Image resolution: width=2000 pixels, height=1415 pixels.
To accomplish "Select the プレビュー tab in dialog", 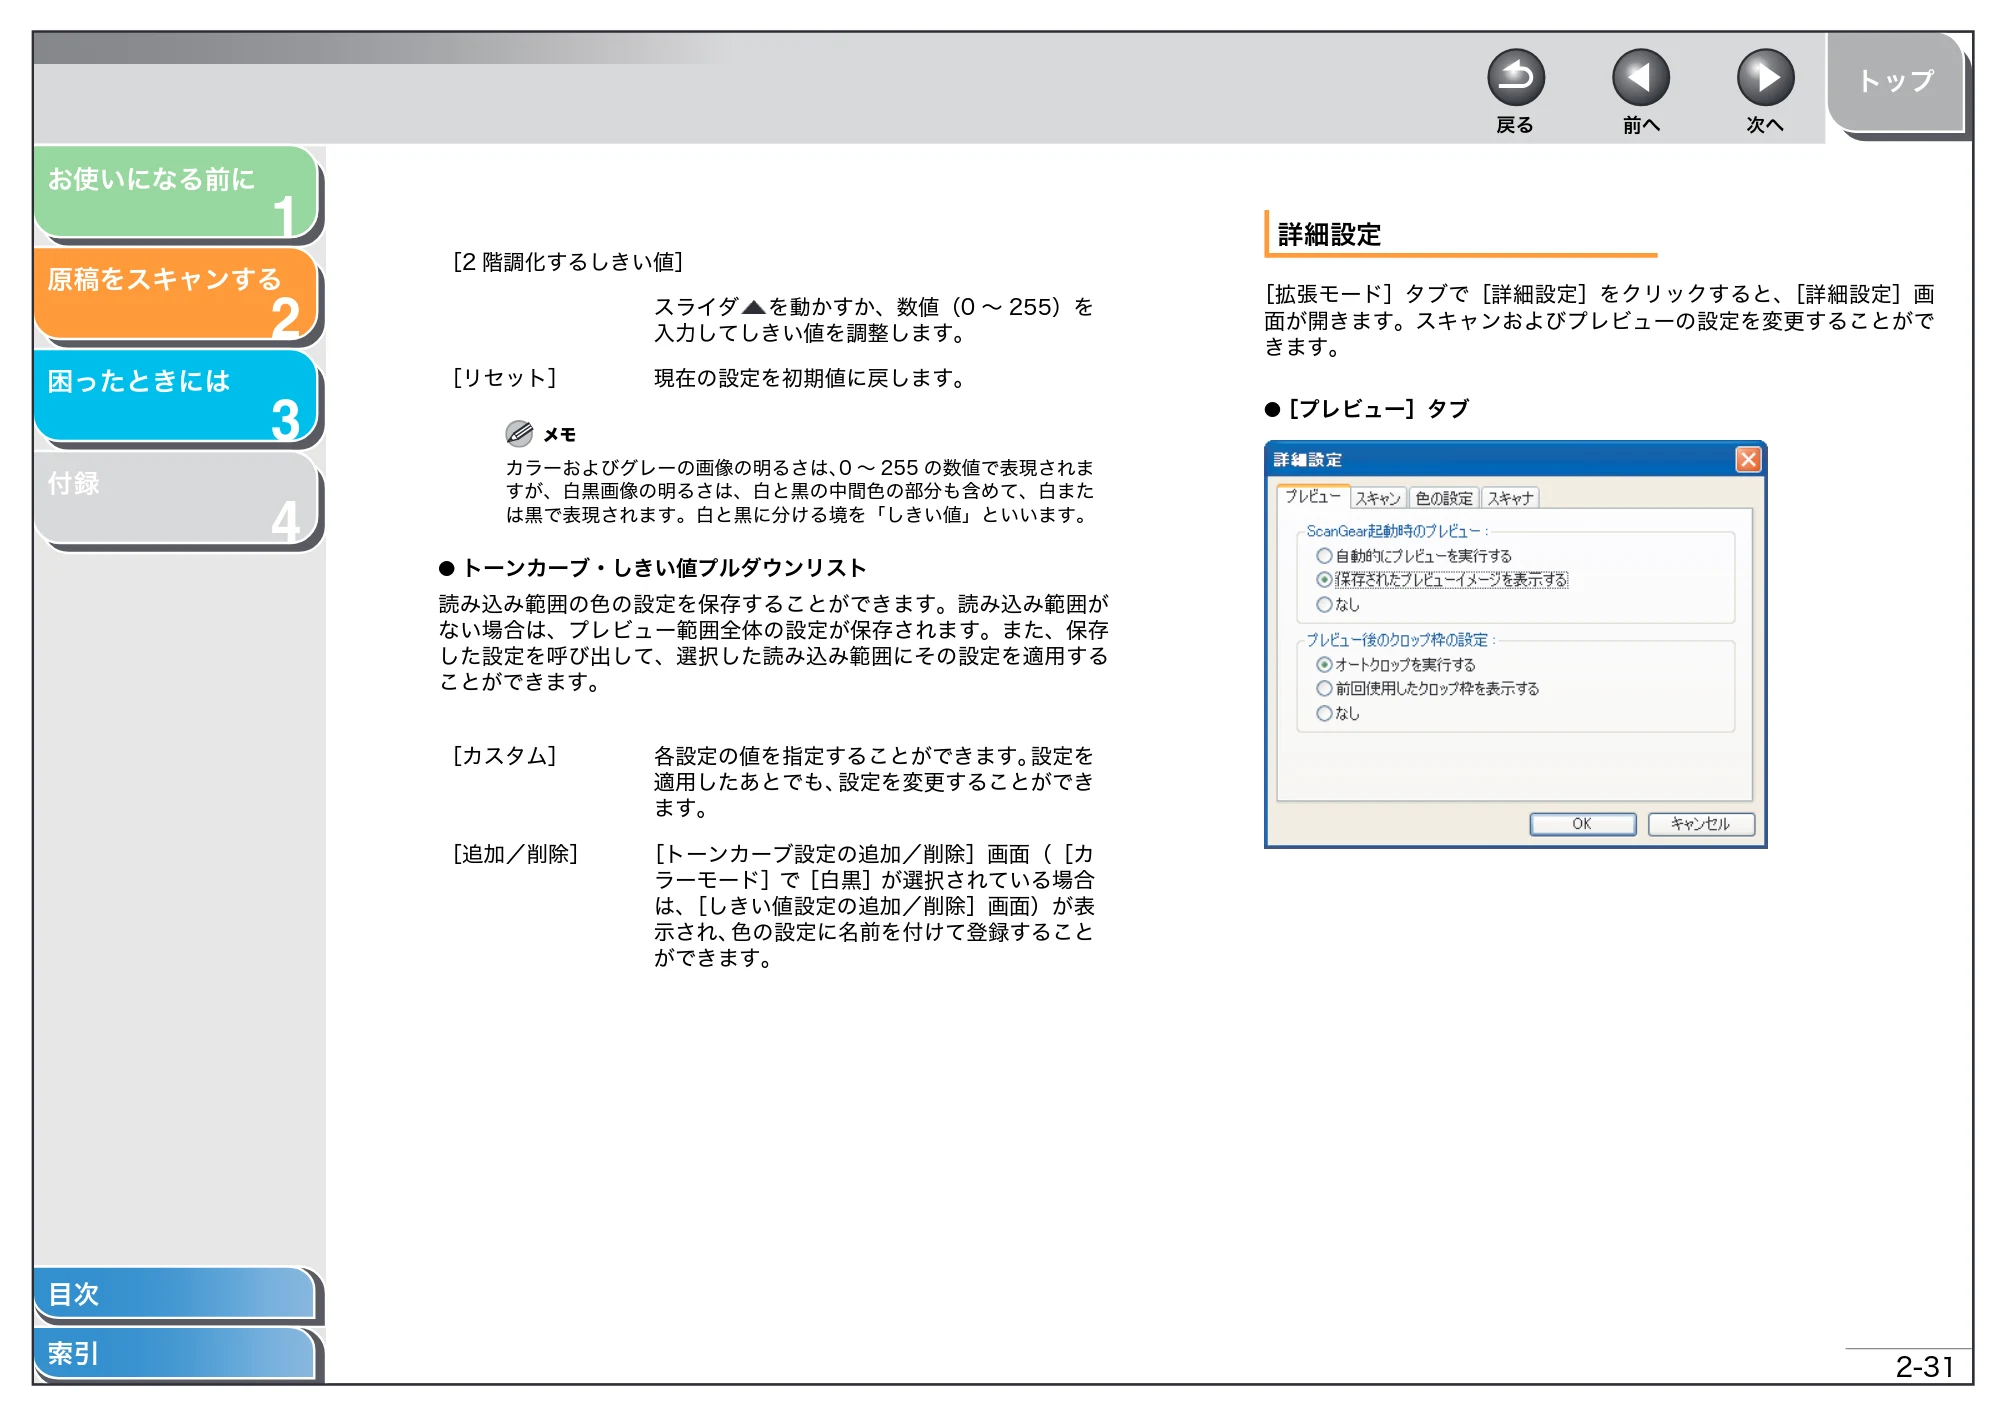I will point(1312,497).
